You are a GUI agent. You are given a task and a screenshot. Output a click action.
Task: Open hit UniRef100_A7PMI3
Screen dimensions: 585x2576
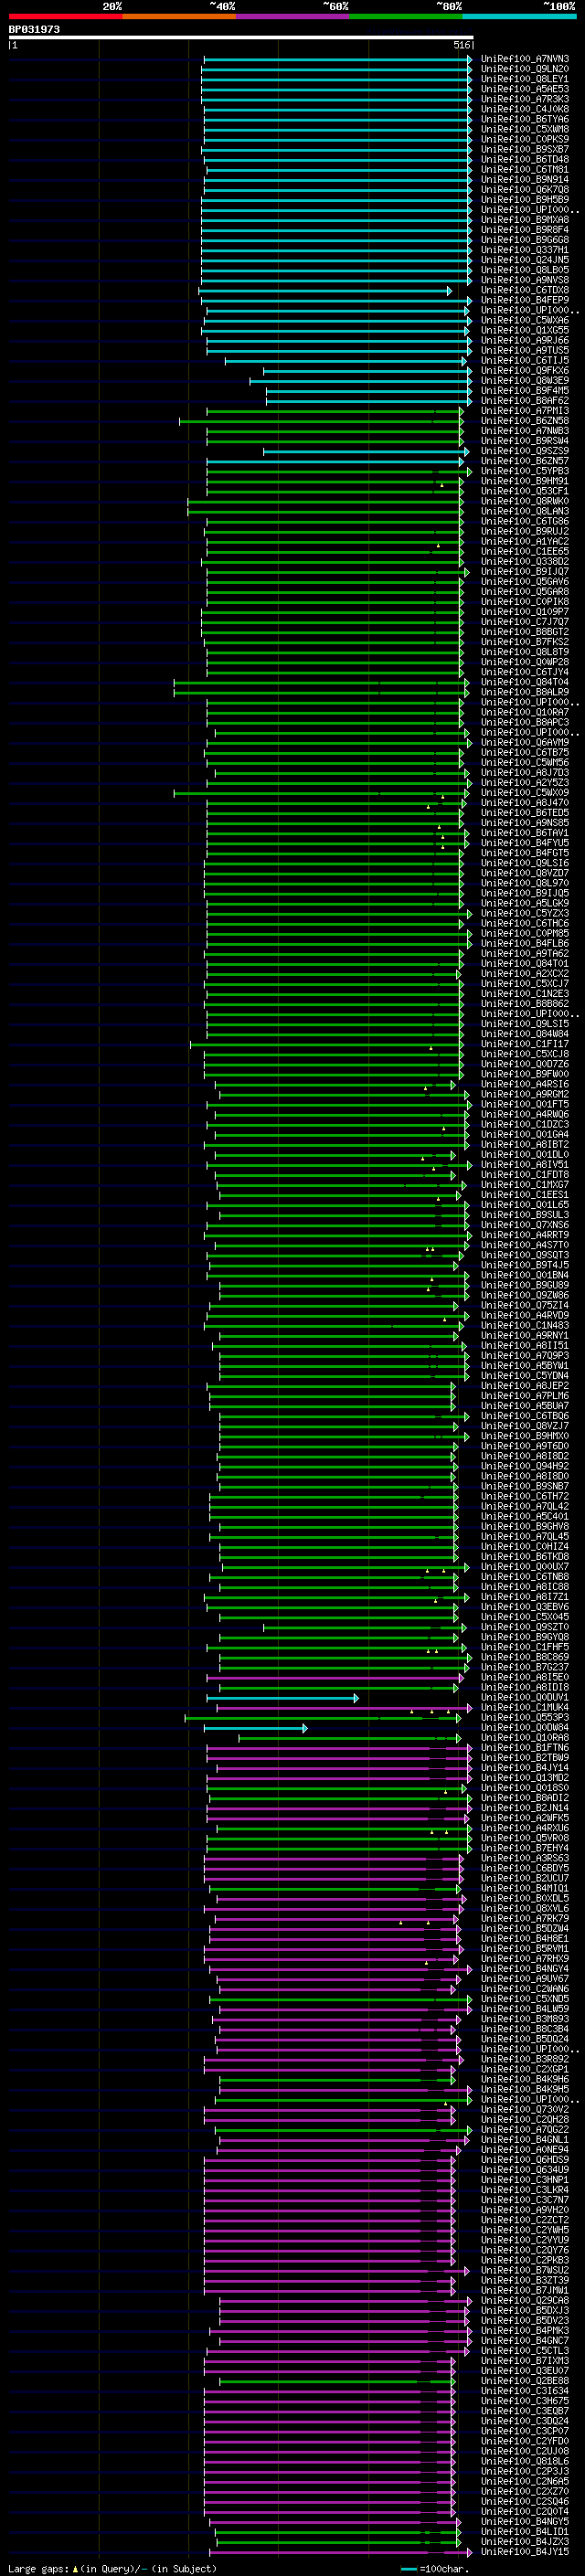click(525, 410)
